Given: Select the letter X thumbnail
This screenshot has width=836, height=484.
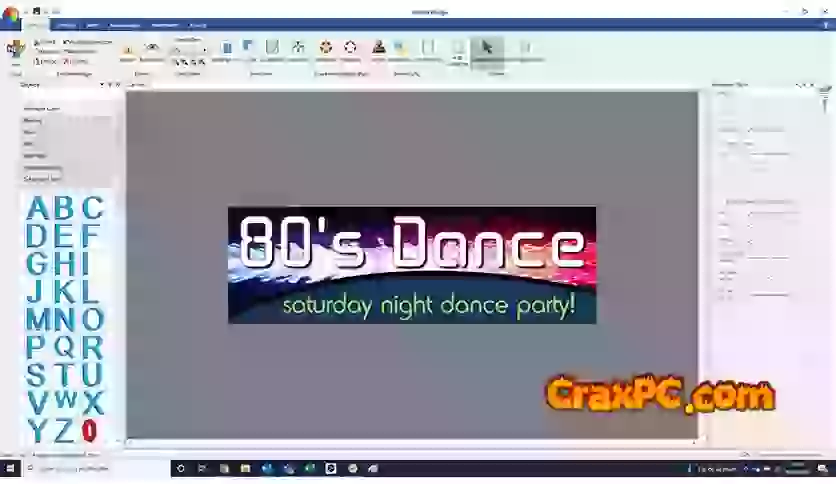Looking at the screenshot, I should (x=93, y=402).
